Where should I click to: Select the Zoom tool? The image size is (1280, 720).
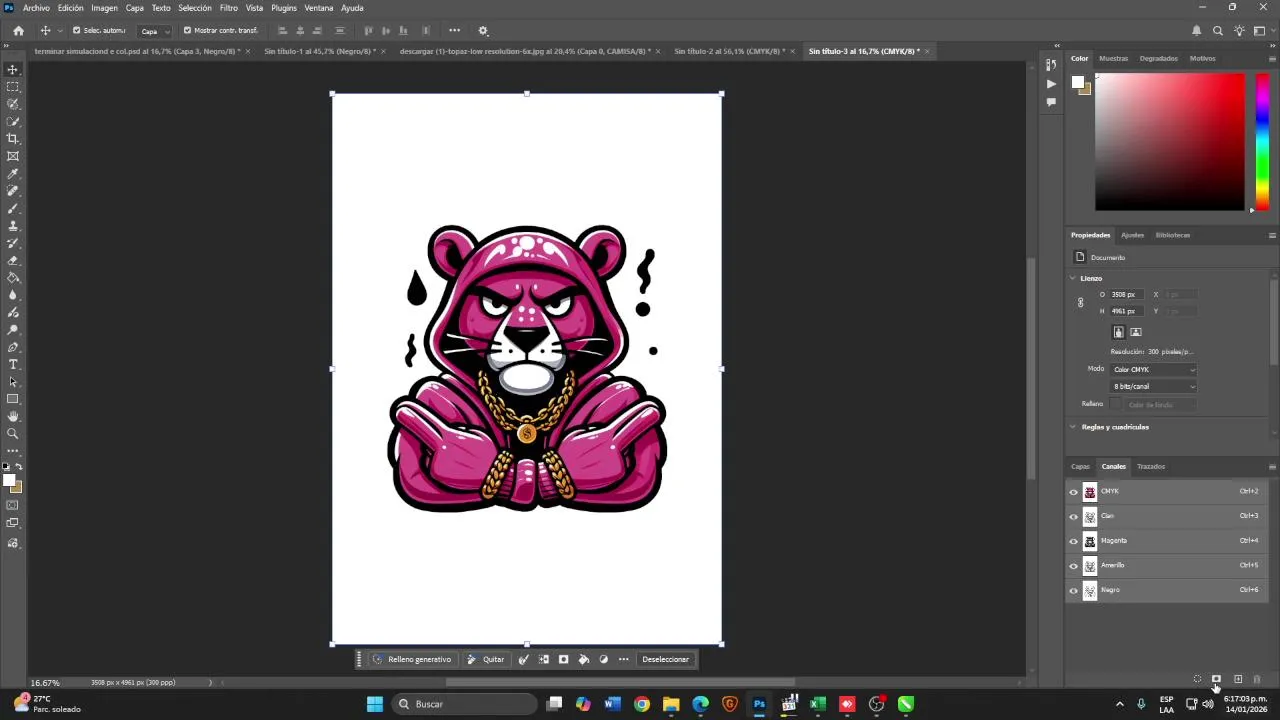(x=13, y=433)
